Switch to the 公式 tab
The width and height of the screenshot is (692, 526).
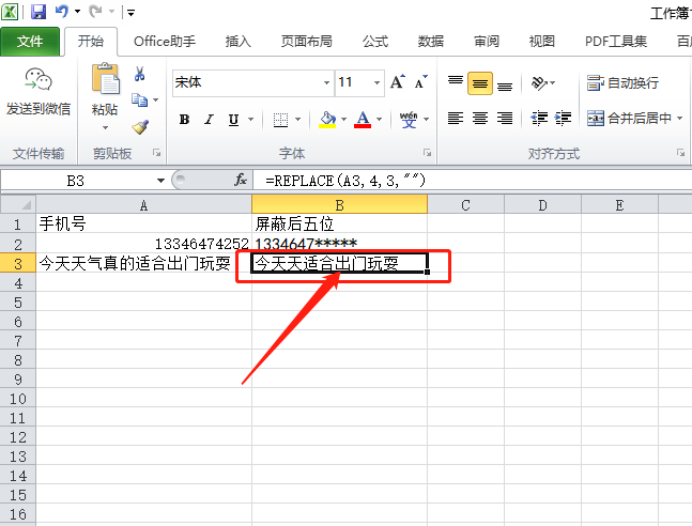(375, 41)
